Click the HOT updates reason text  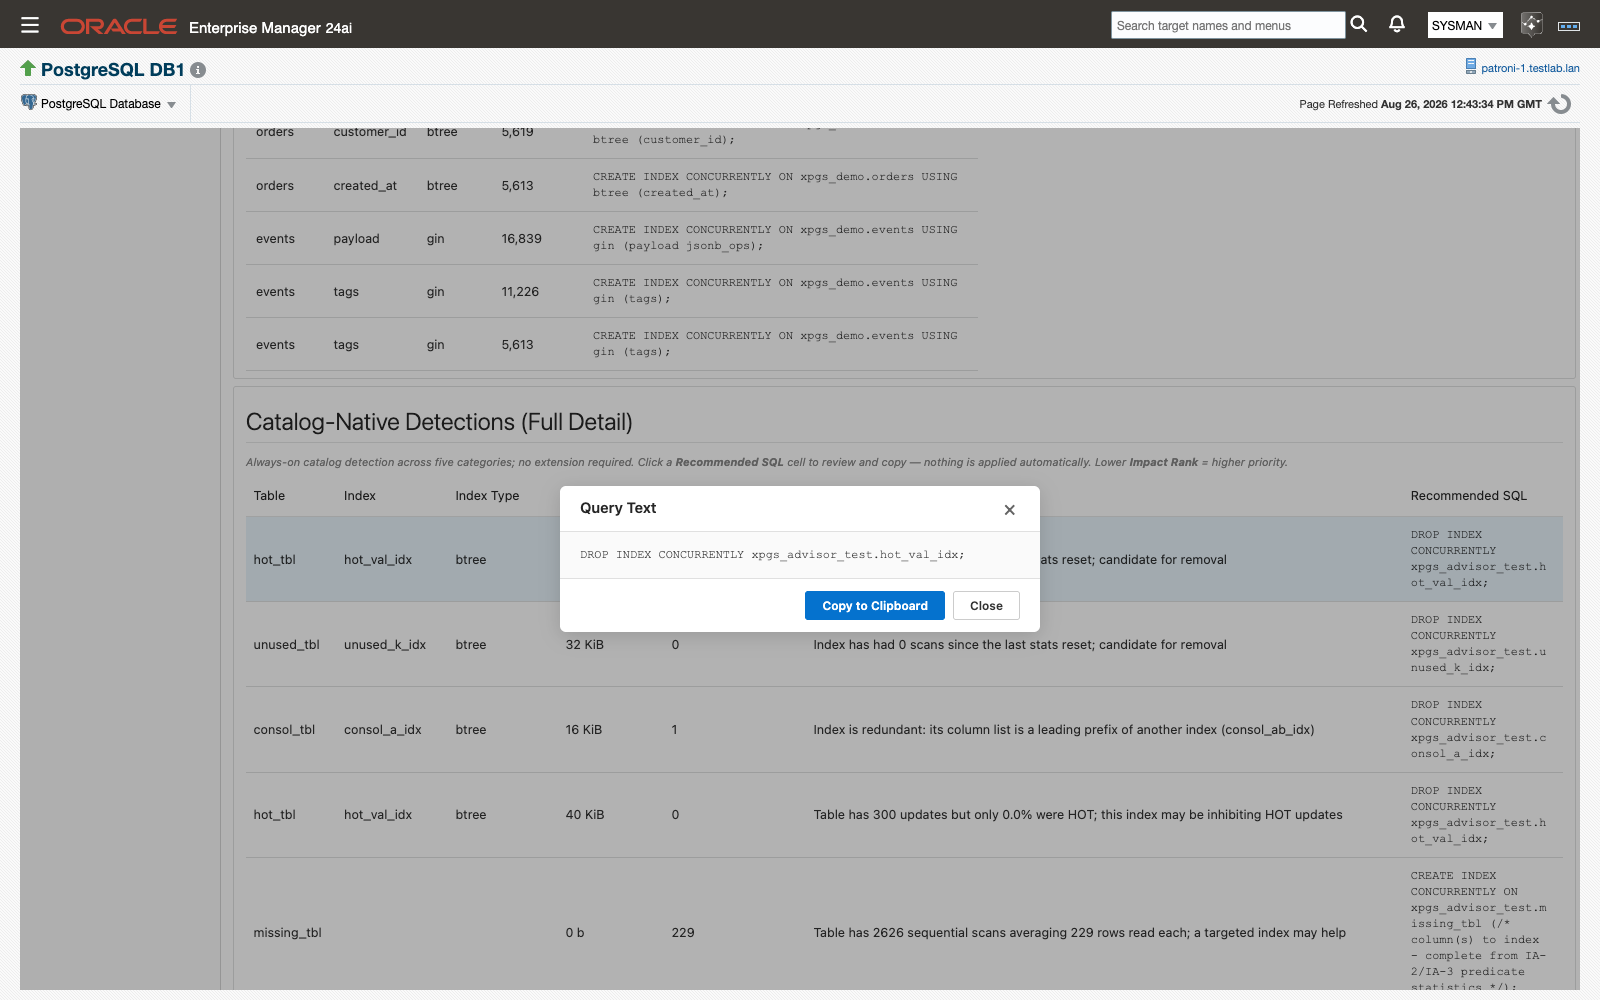pyautogui.click(x=1078, y=815)
